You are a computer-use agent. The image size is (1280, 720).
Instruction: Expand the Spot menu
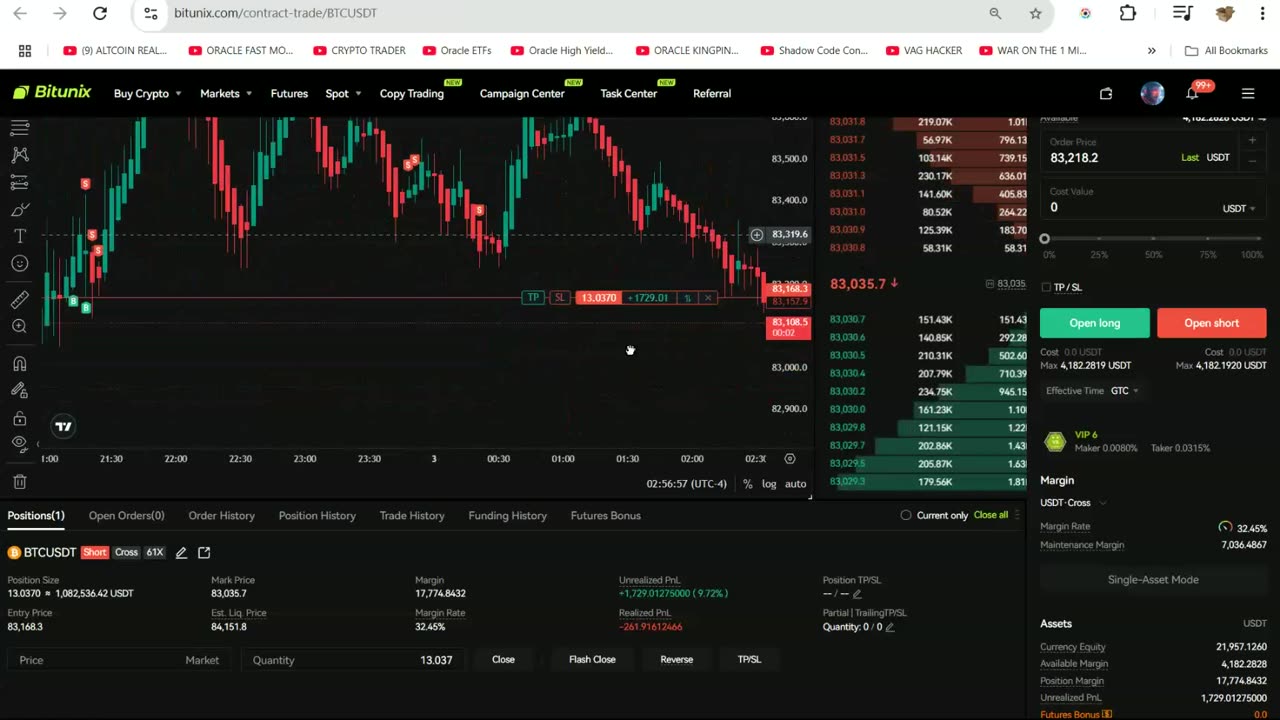click(343, 93)
